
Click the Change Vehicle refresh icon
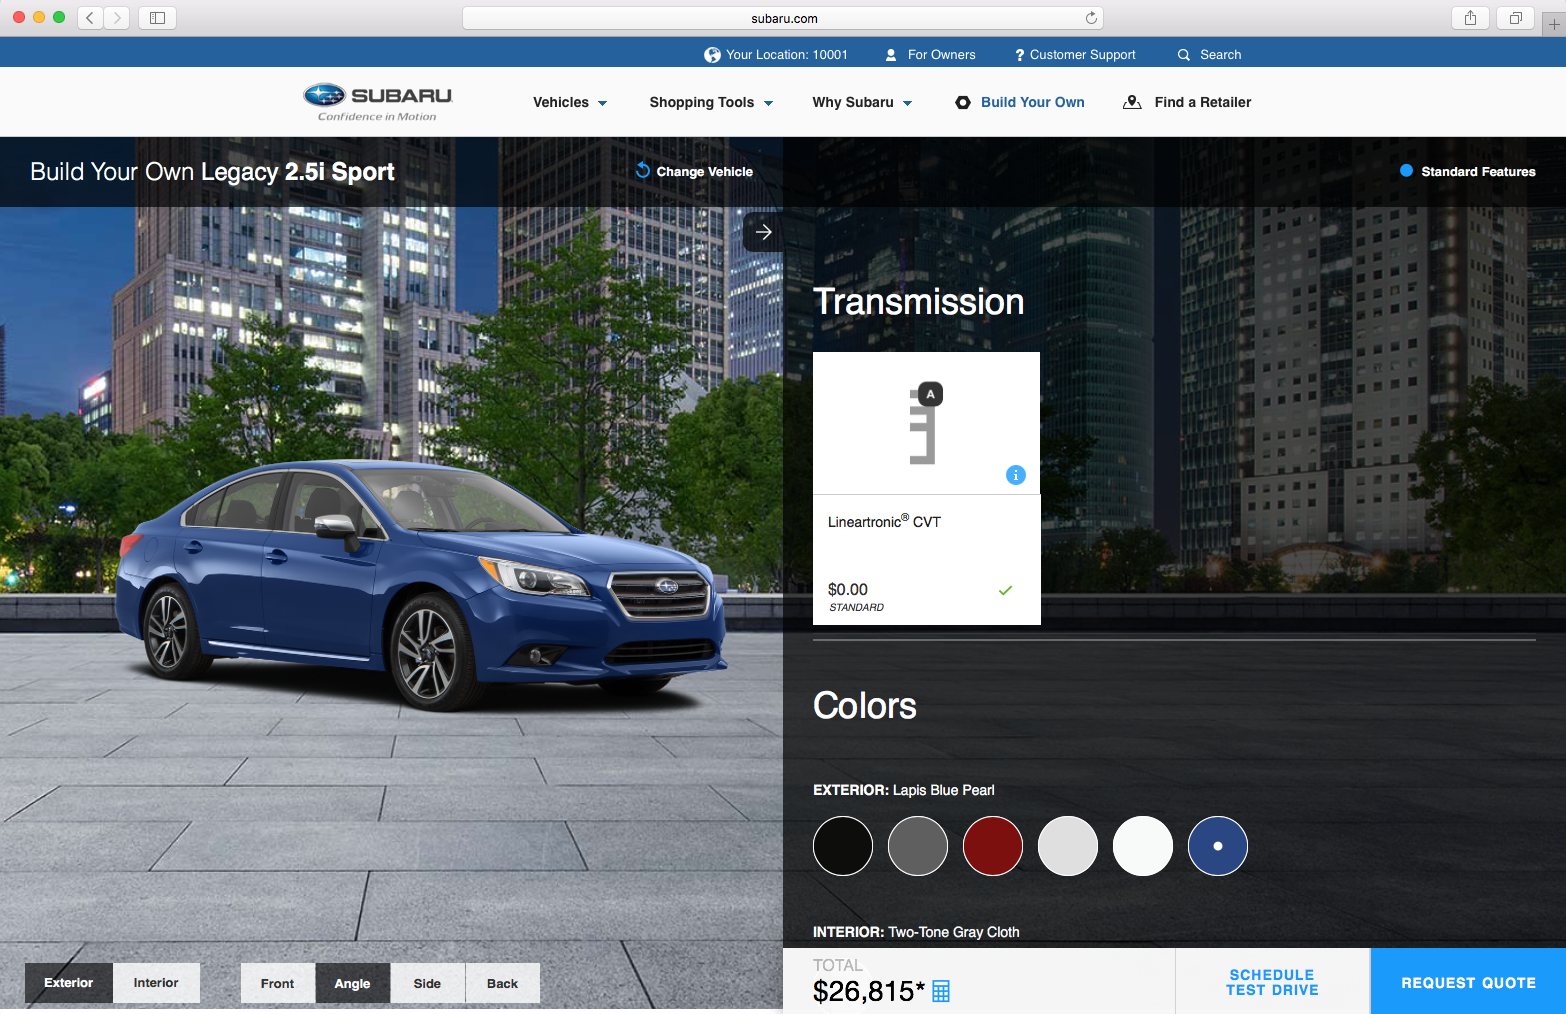click(x=643, y=171)
